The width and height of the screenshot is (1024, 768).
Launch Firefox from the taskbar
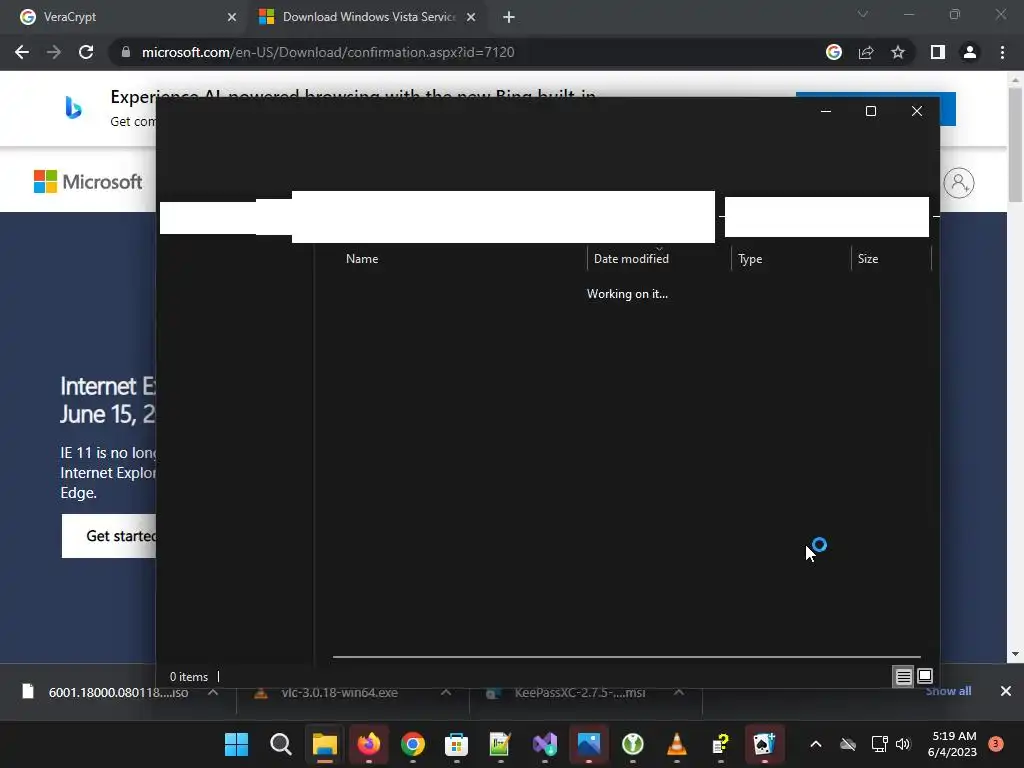369,744
